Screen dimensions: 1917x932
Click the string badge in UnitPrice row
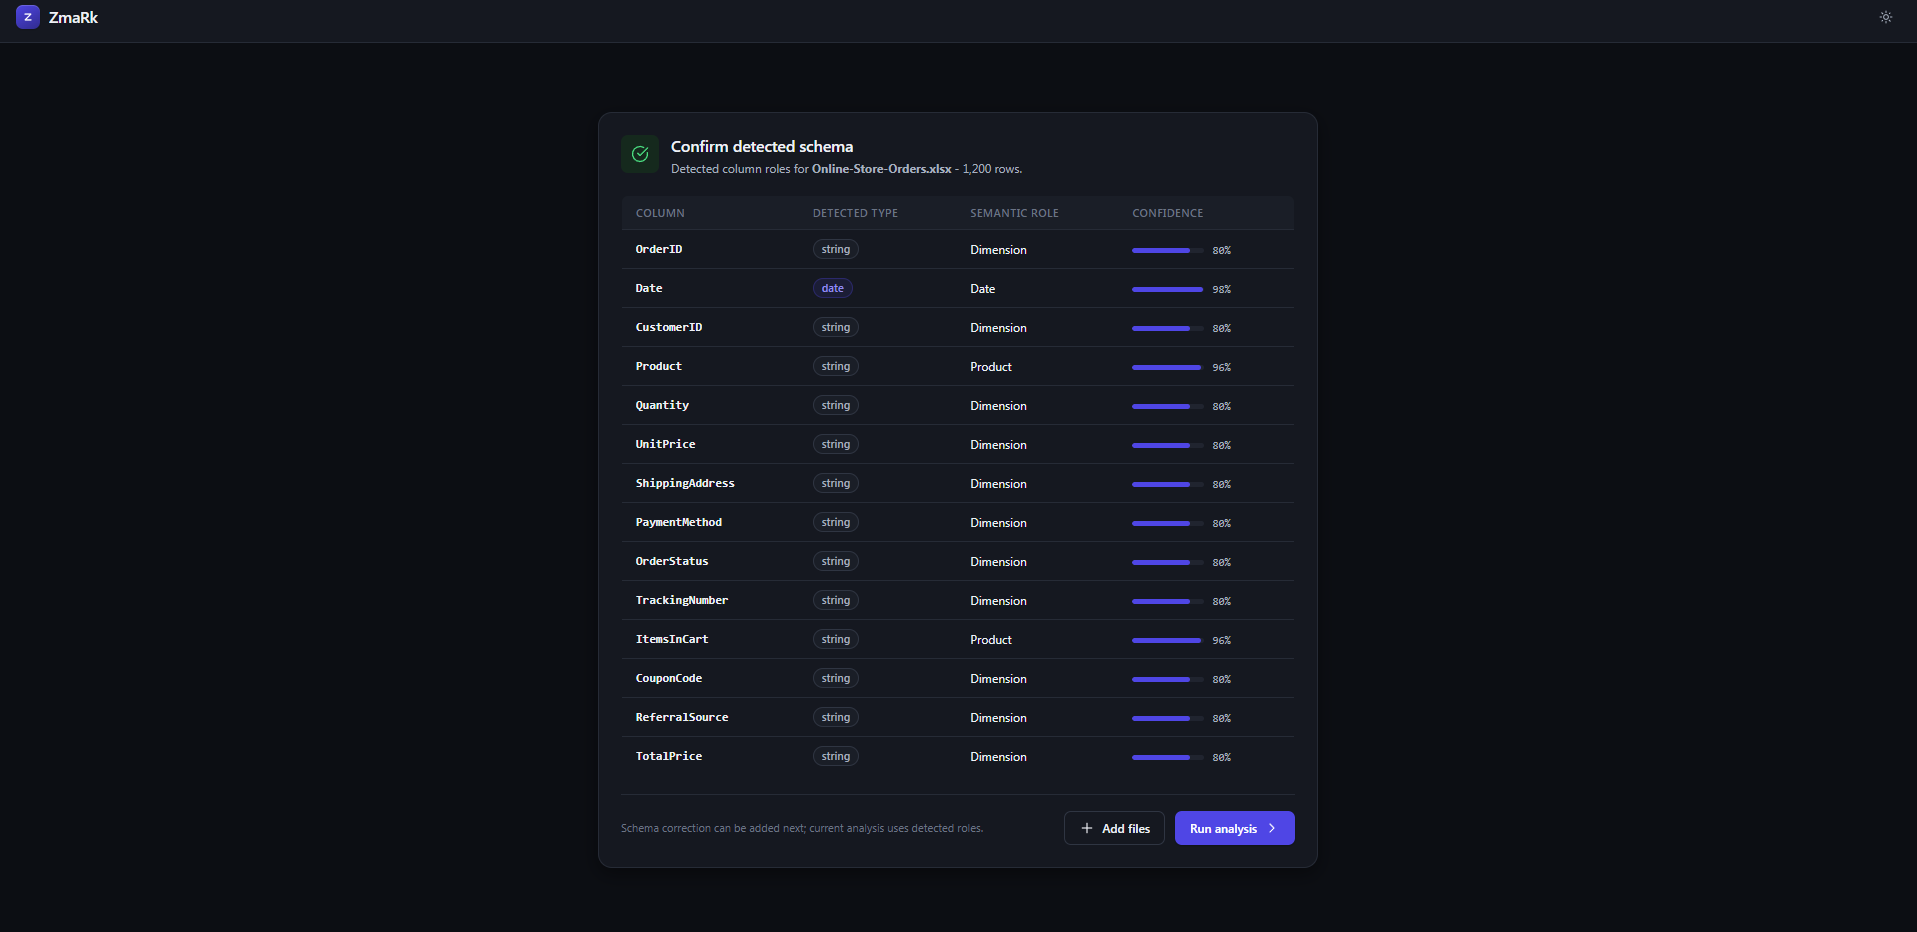pos(836,444)
